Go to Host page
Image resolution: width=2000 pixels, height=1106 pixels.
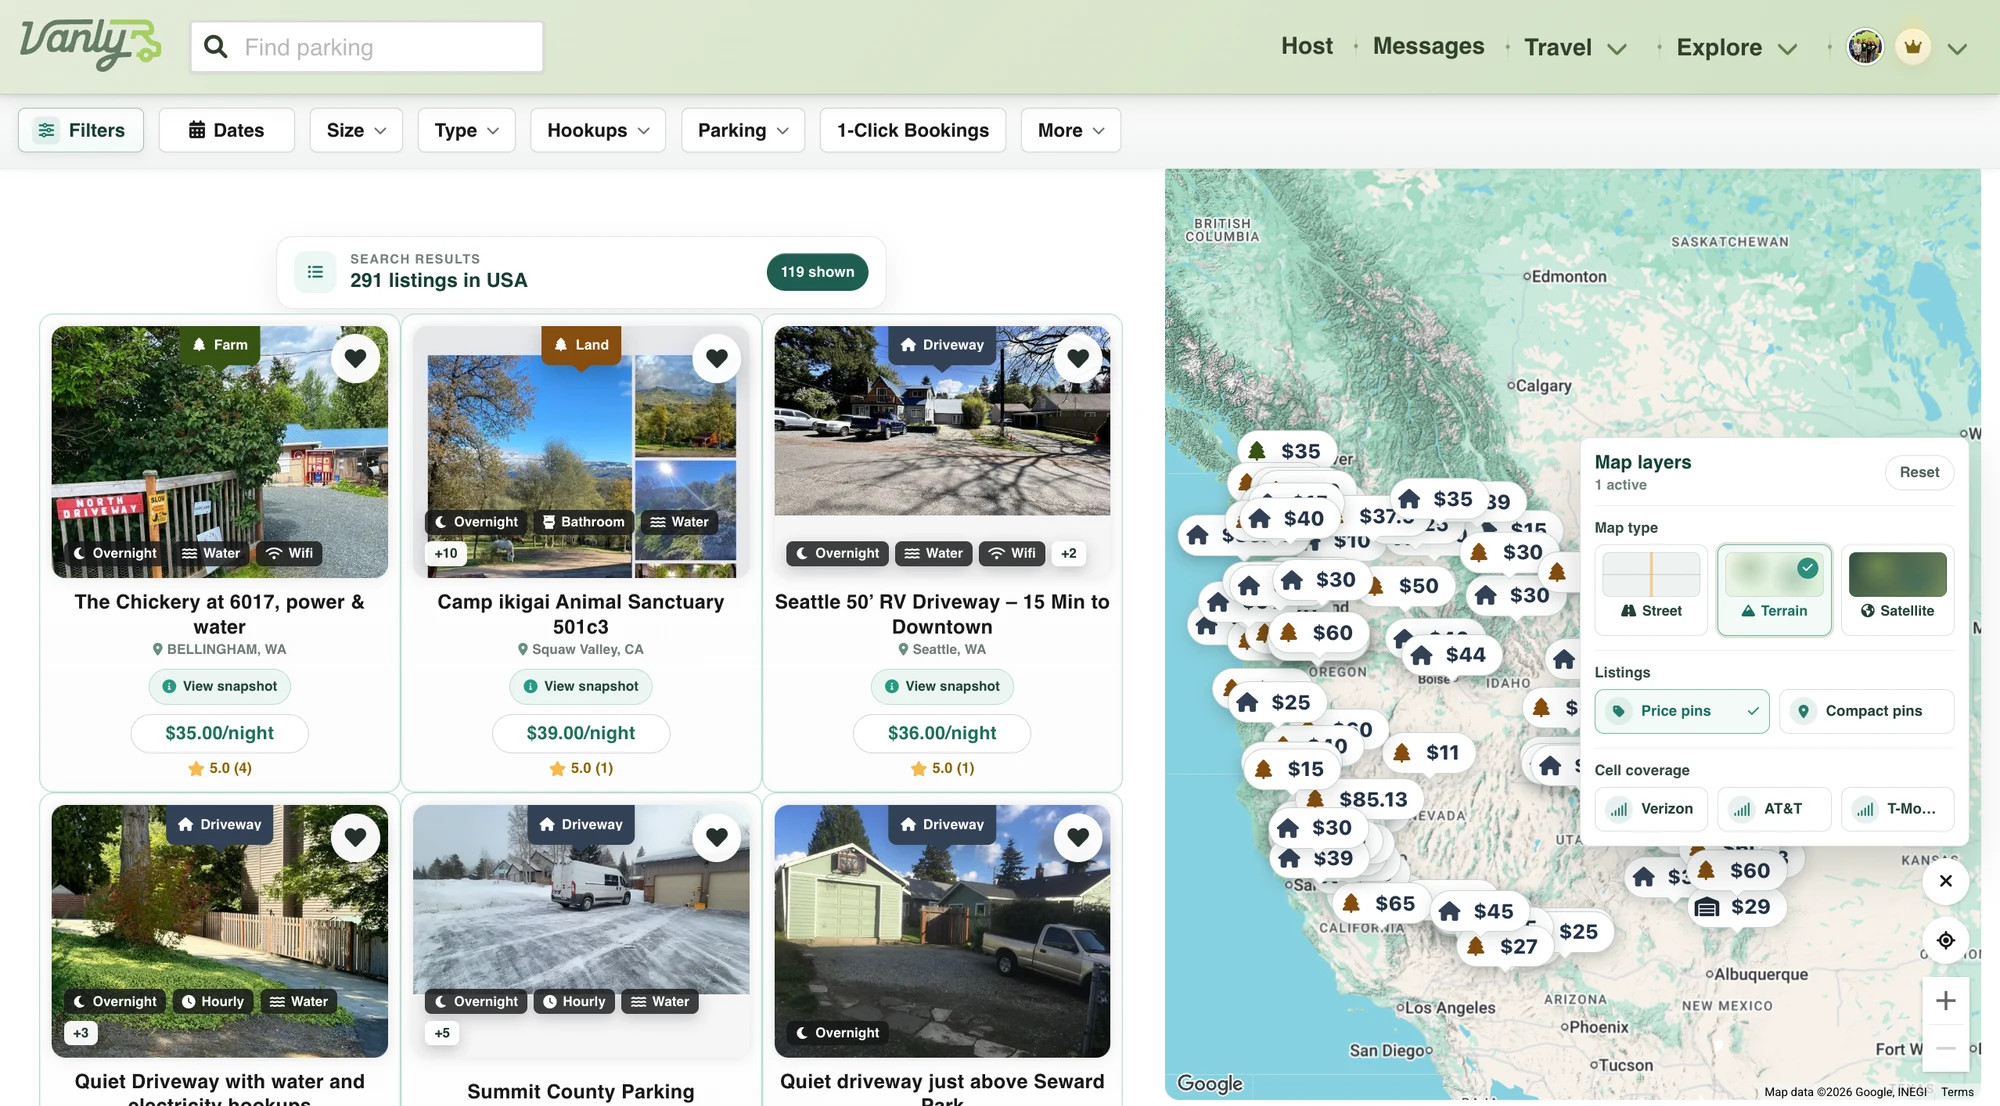click(x=1307, y=46)
